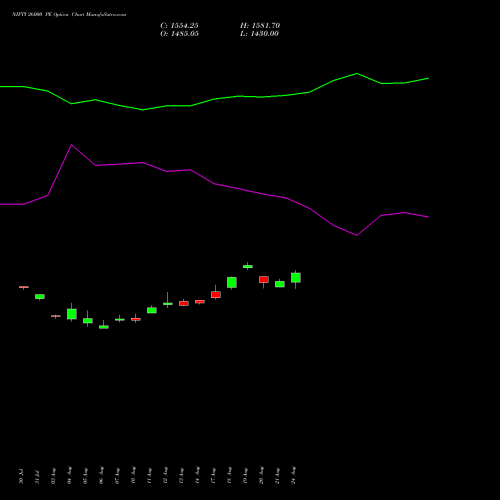Select the green candlestick above 05 Aug
This screenshot has width=500, height=500.
(88, 320)
